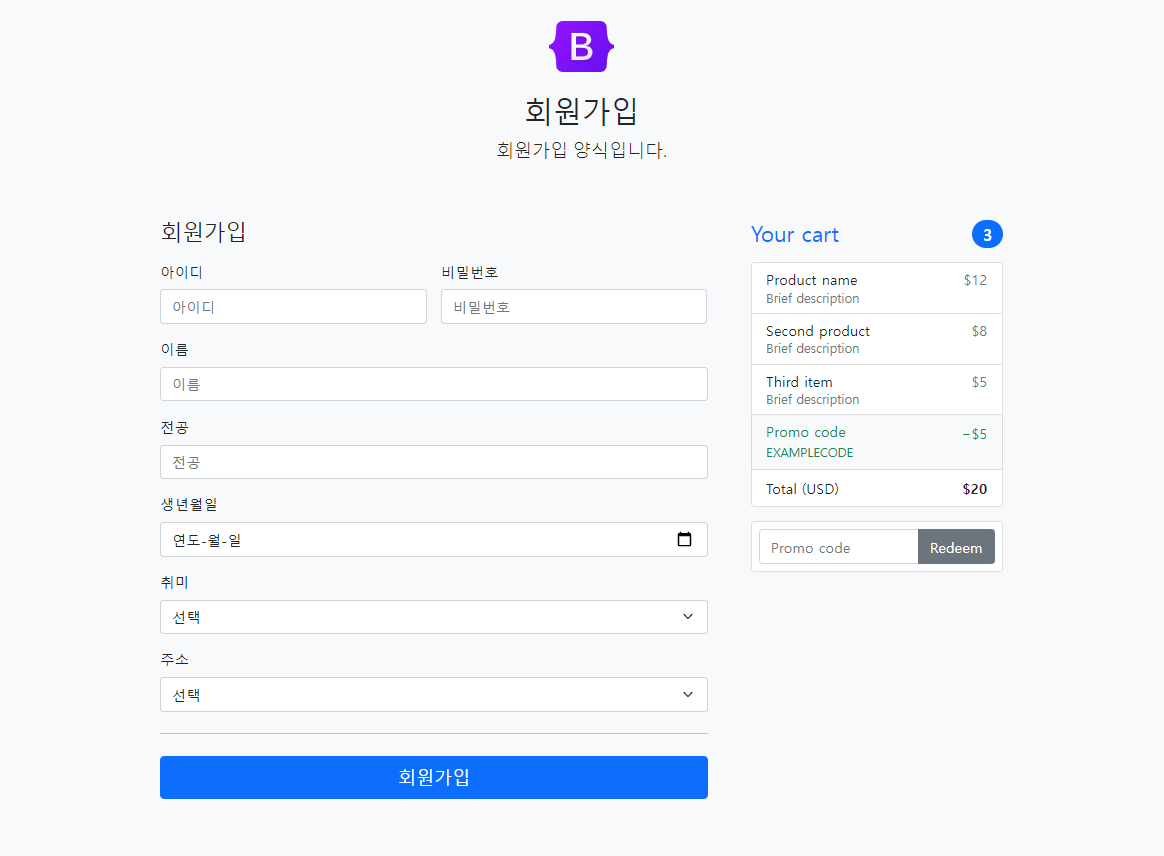Click the 이름 input field
The image size is (1164, 856).
434,384
